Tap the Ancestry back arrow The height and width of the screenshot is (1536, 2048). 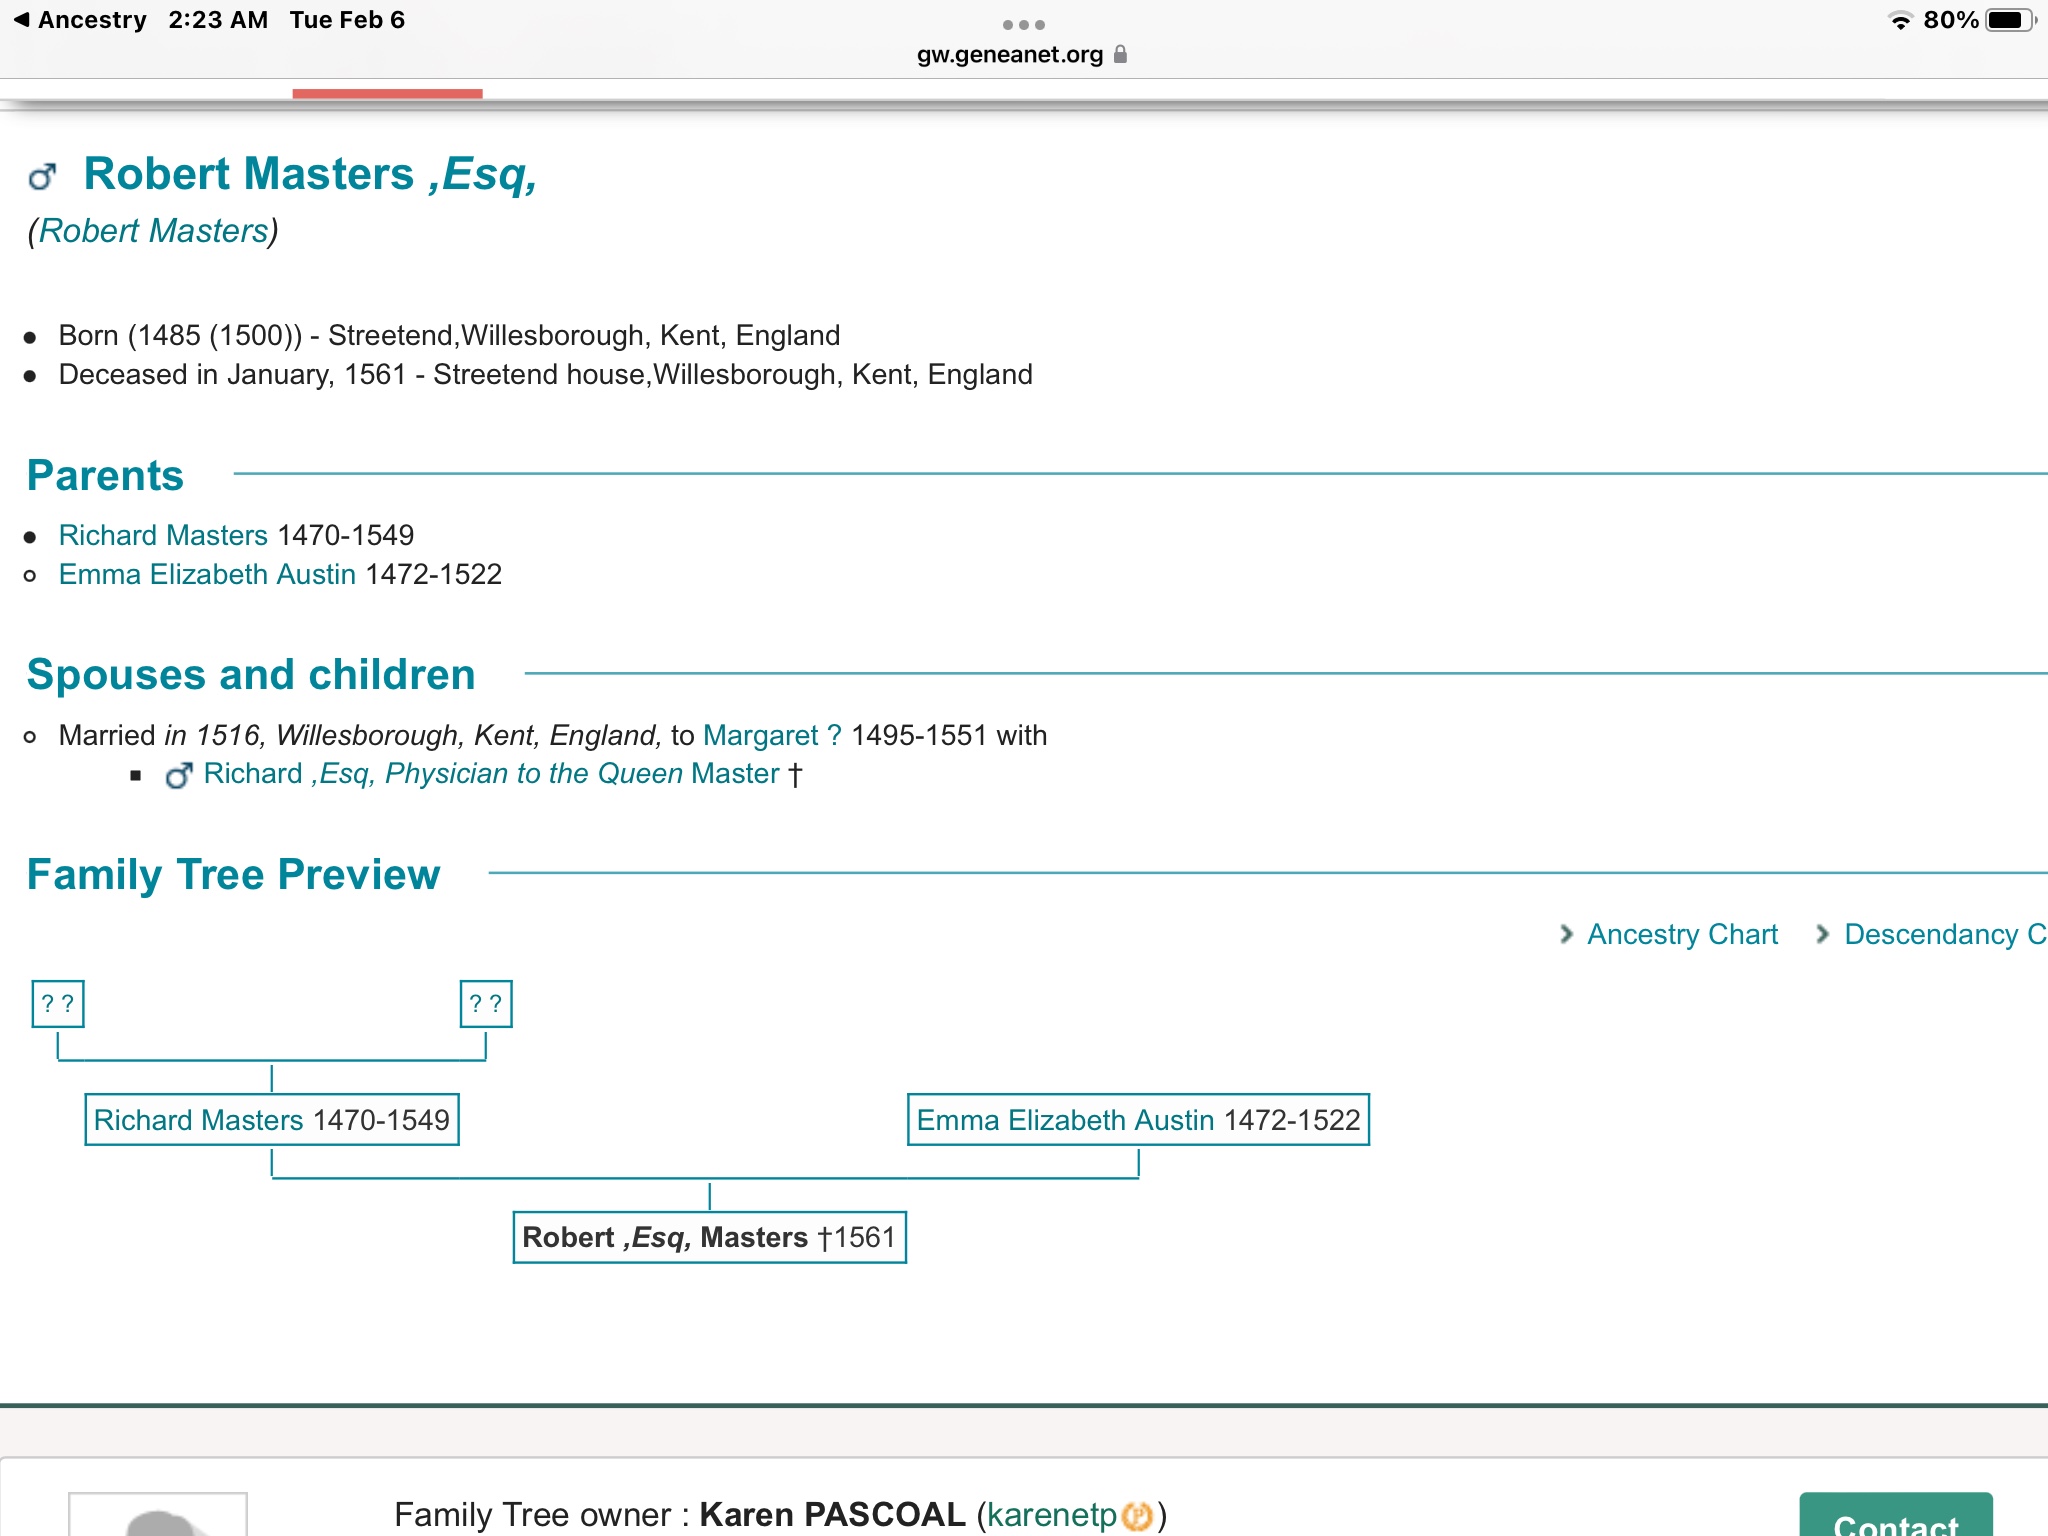[x=22, y=20]
